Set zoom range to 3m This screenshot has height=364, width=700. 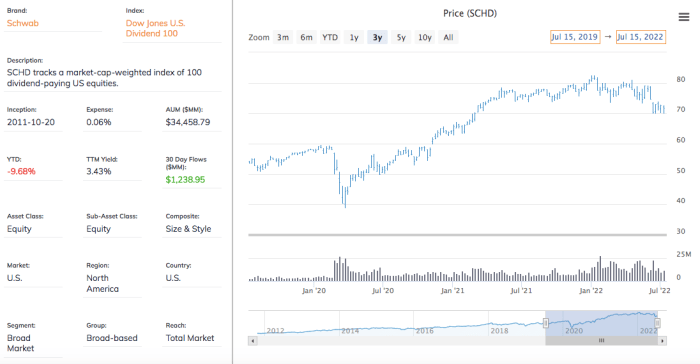283,38
